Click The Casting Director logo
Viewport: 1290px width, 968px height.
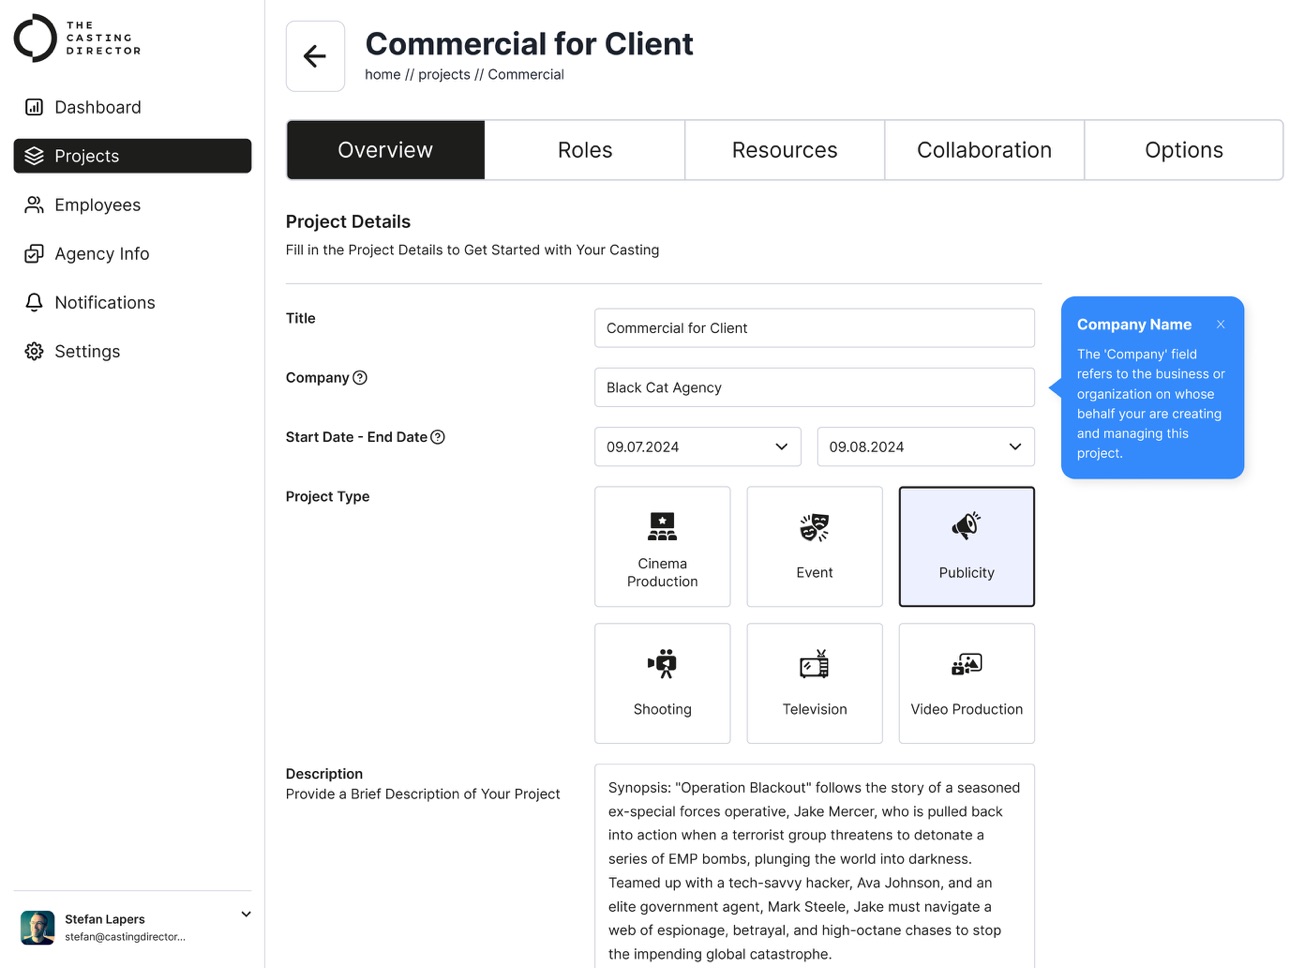[77, 38]
